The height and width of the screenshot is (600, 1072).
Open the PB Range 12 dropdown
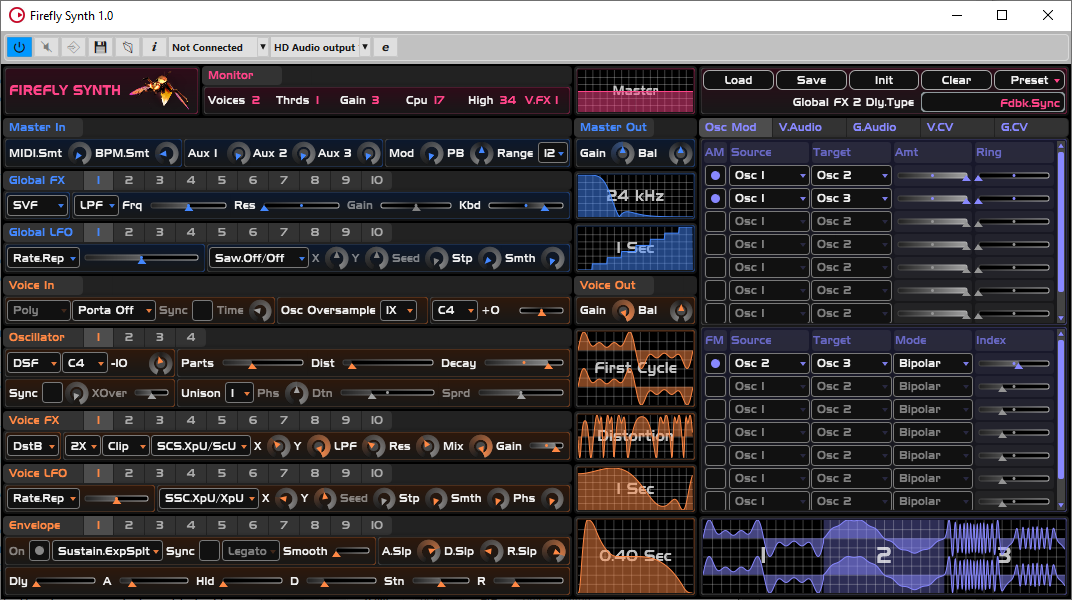553,154
